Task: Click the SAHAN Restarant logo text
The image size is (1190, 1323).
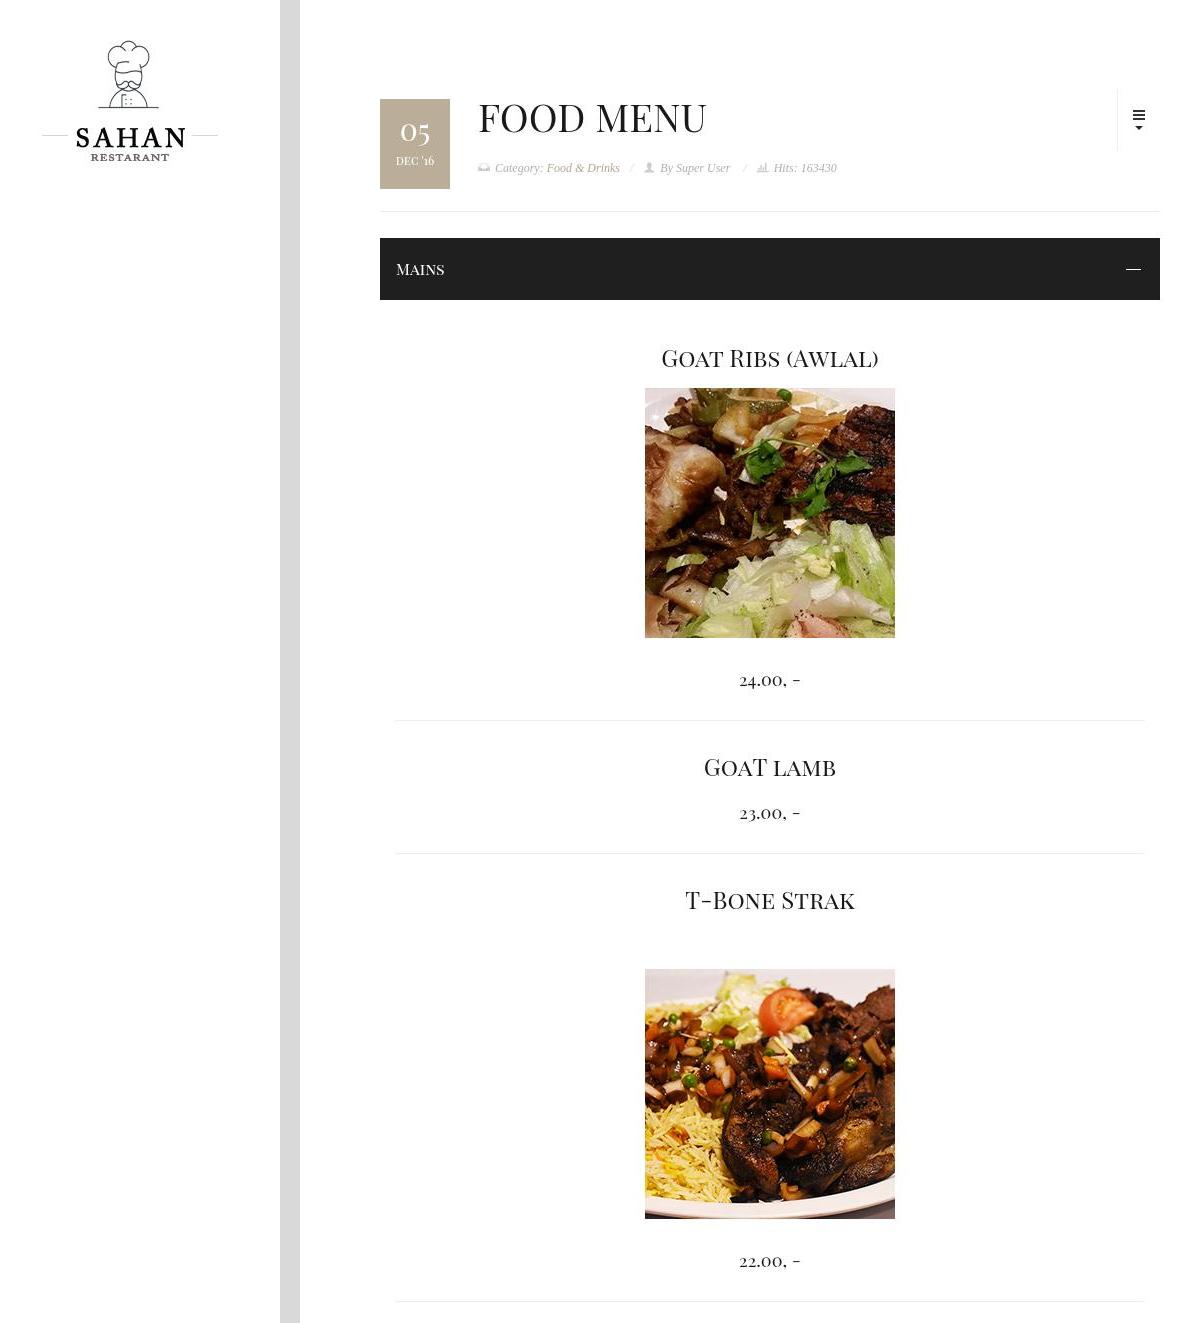Action: coord(130,143)
